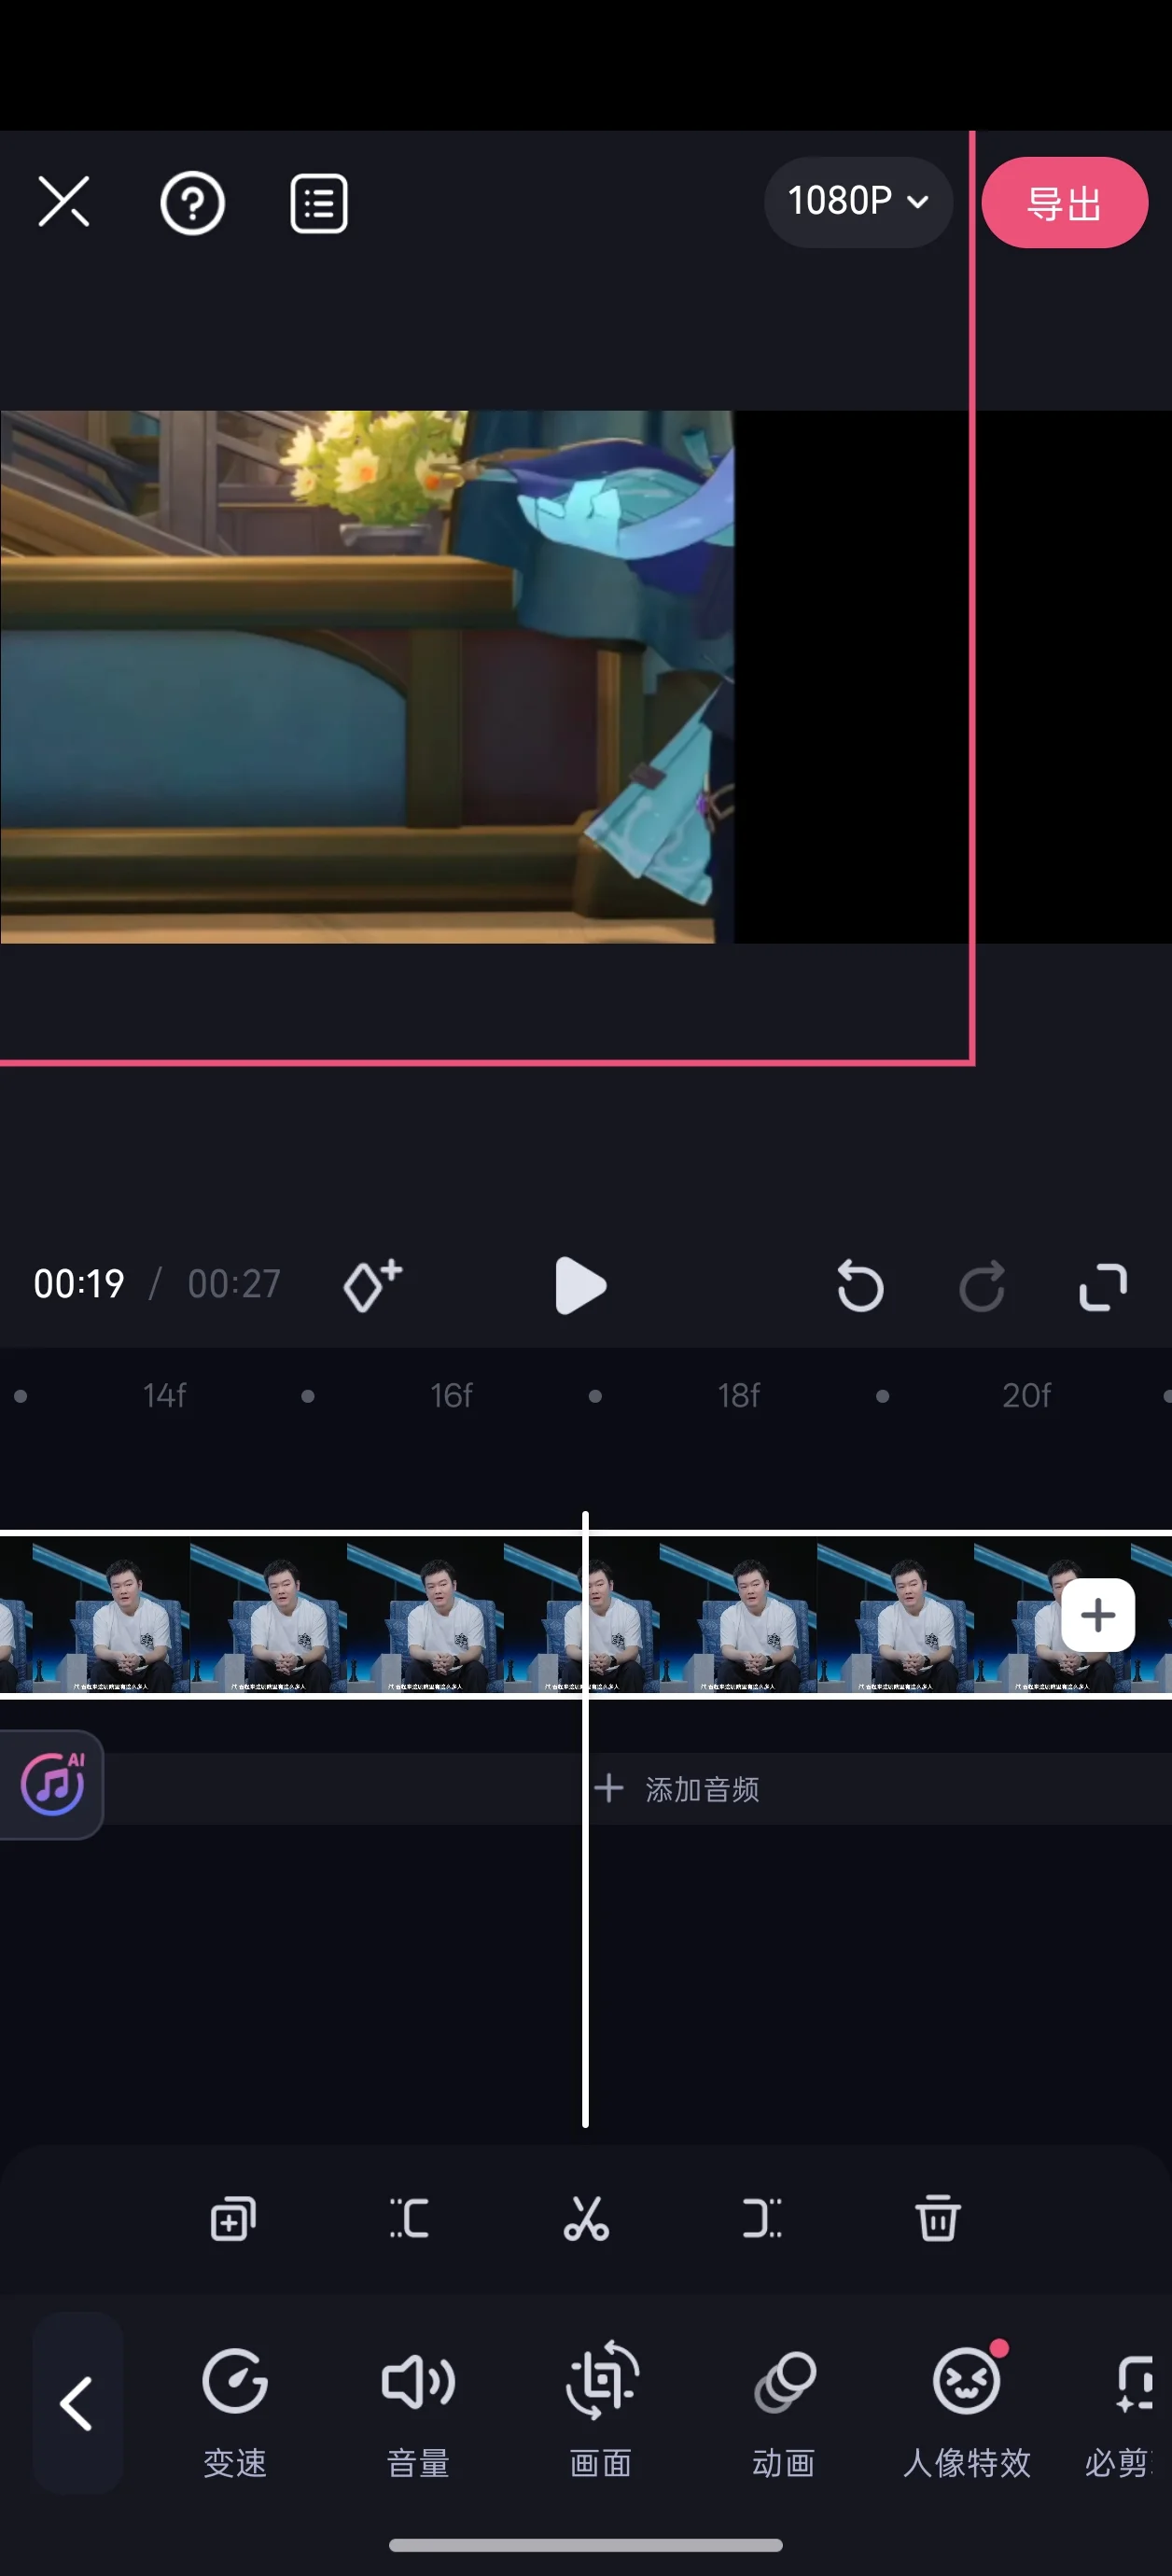Screen dimensions: 1172x2576
Task: Tap 添加音频 to add audio
Action: (x=678, y=1789)
